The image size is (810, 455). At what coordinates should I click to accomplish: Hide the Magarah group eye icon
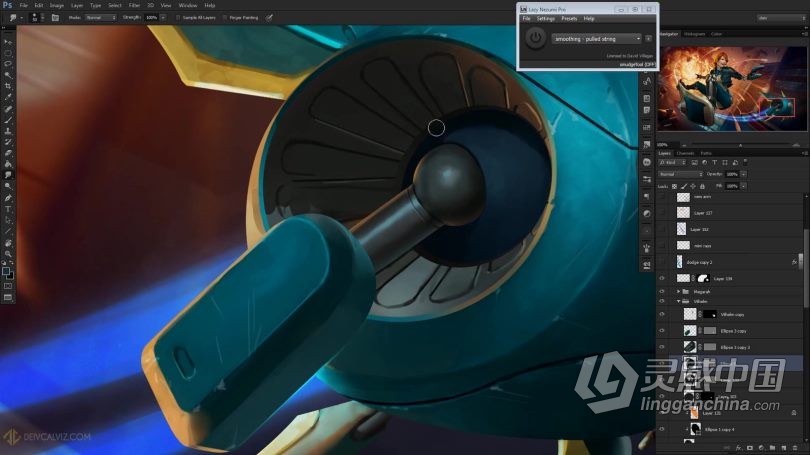pyautogui.click(x=662, y=292)
